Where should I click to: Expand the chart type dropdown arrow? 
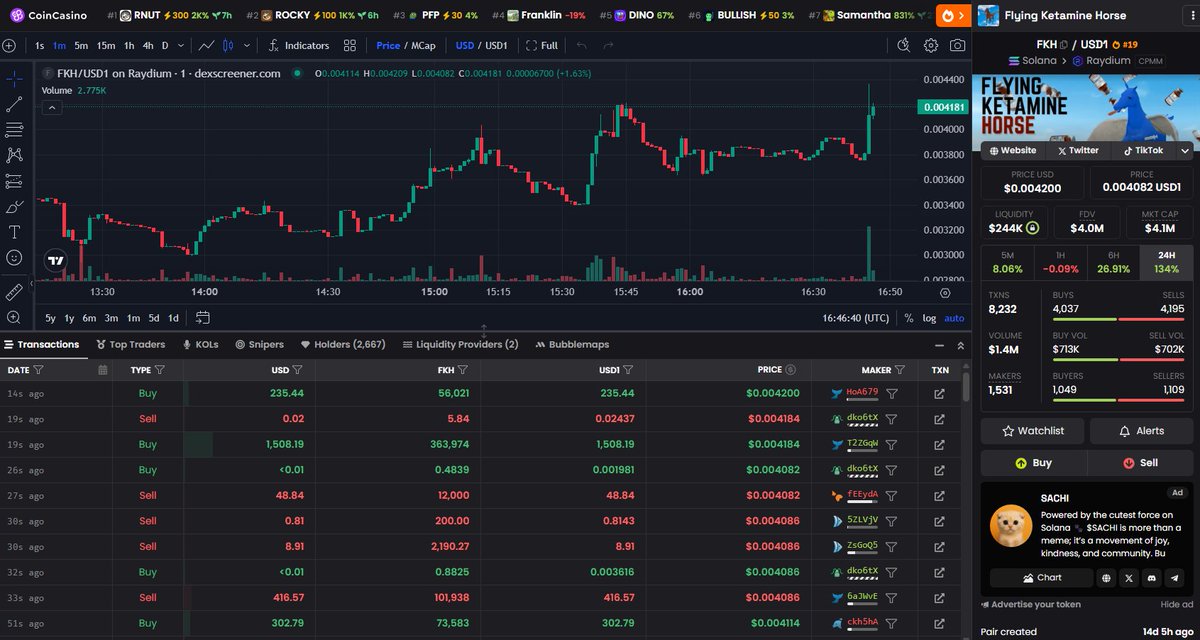246,45
